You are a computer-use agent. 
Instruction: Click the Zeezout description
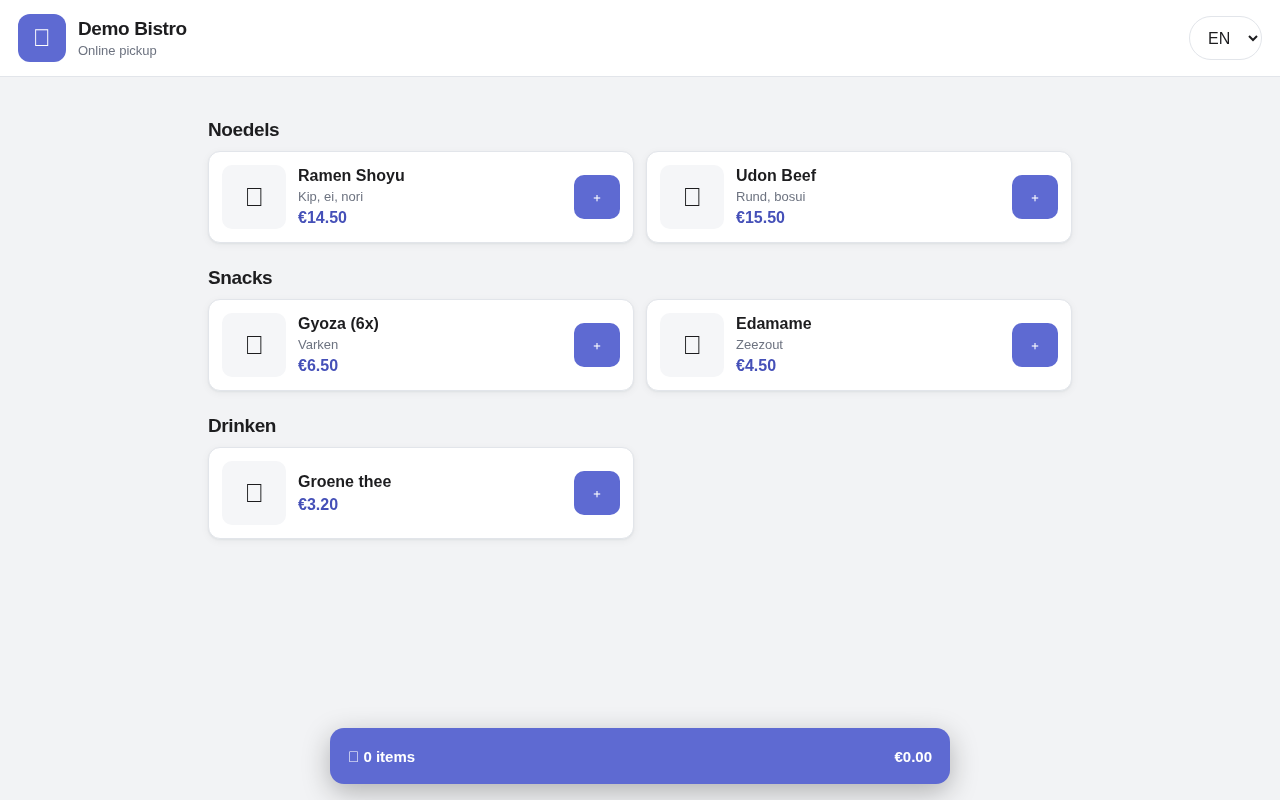tap(759, 345)
